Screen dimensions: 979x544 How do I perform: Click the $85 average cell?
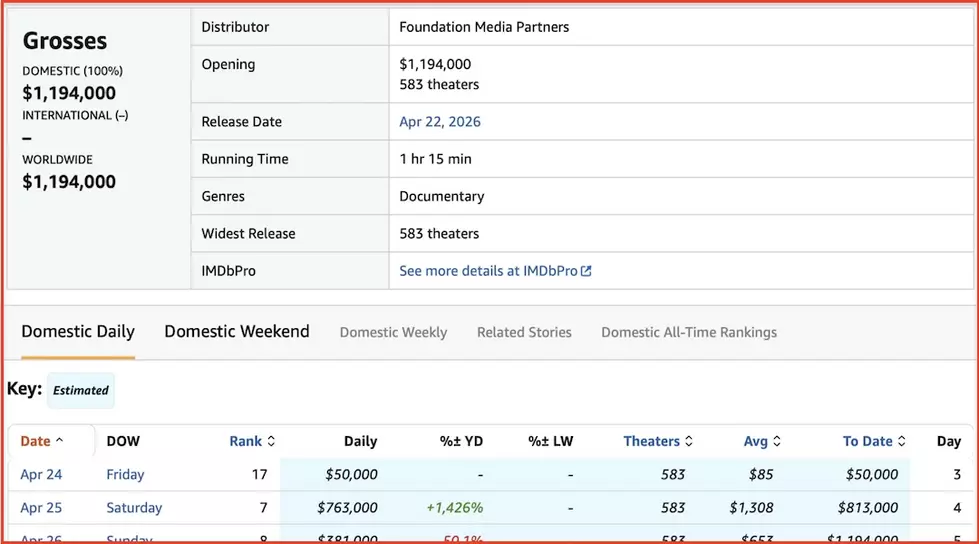pyautogui.click(x=760, y=474)
